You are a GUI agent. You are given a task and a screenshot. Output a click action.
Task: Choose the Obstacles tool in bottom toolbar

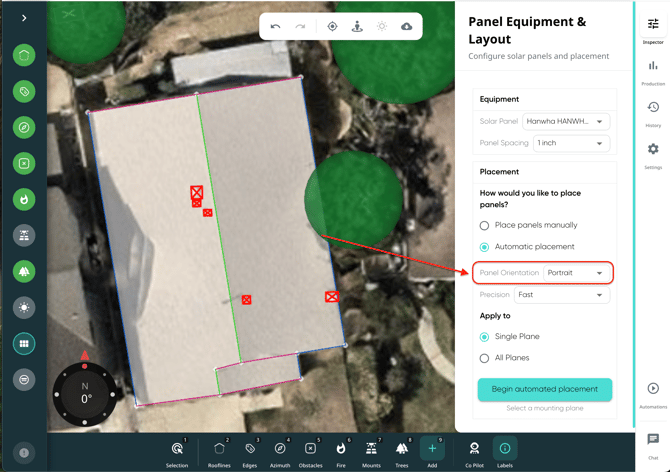click(x=310, y=451)
